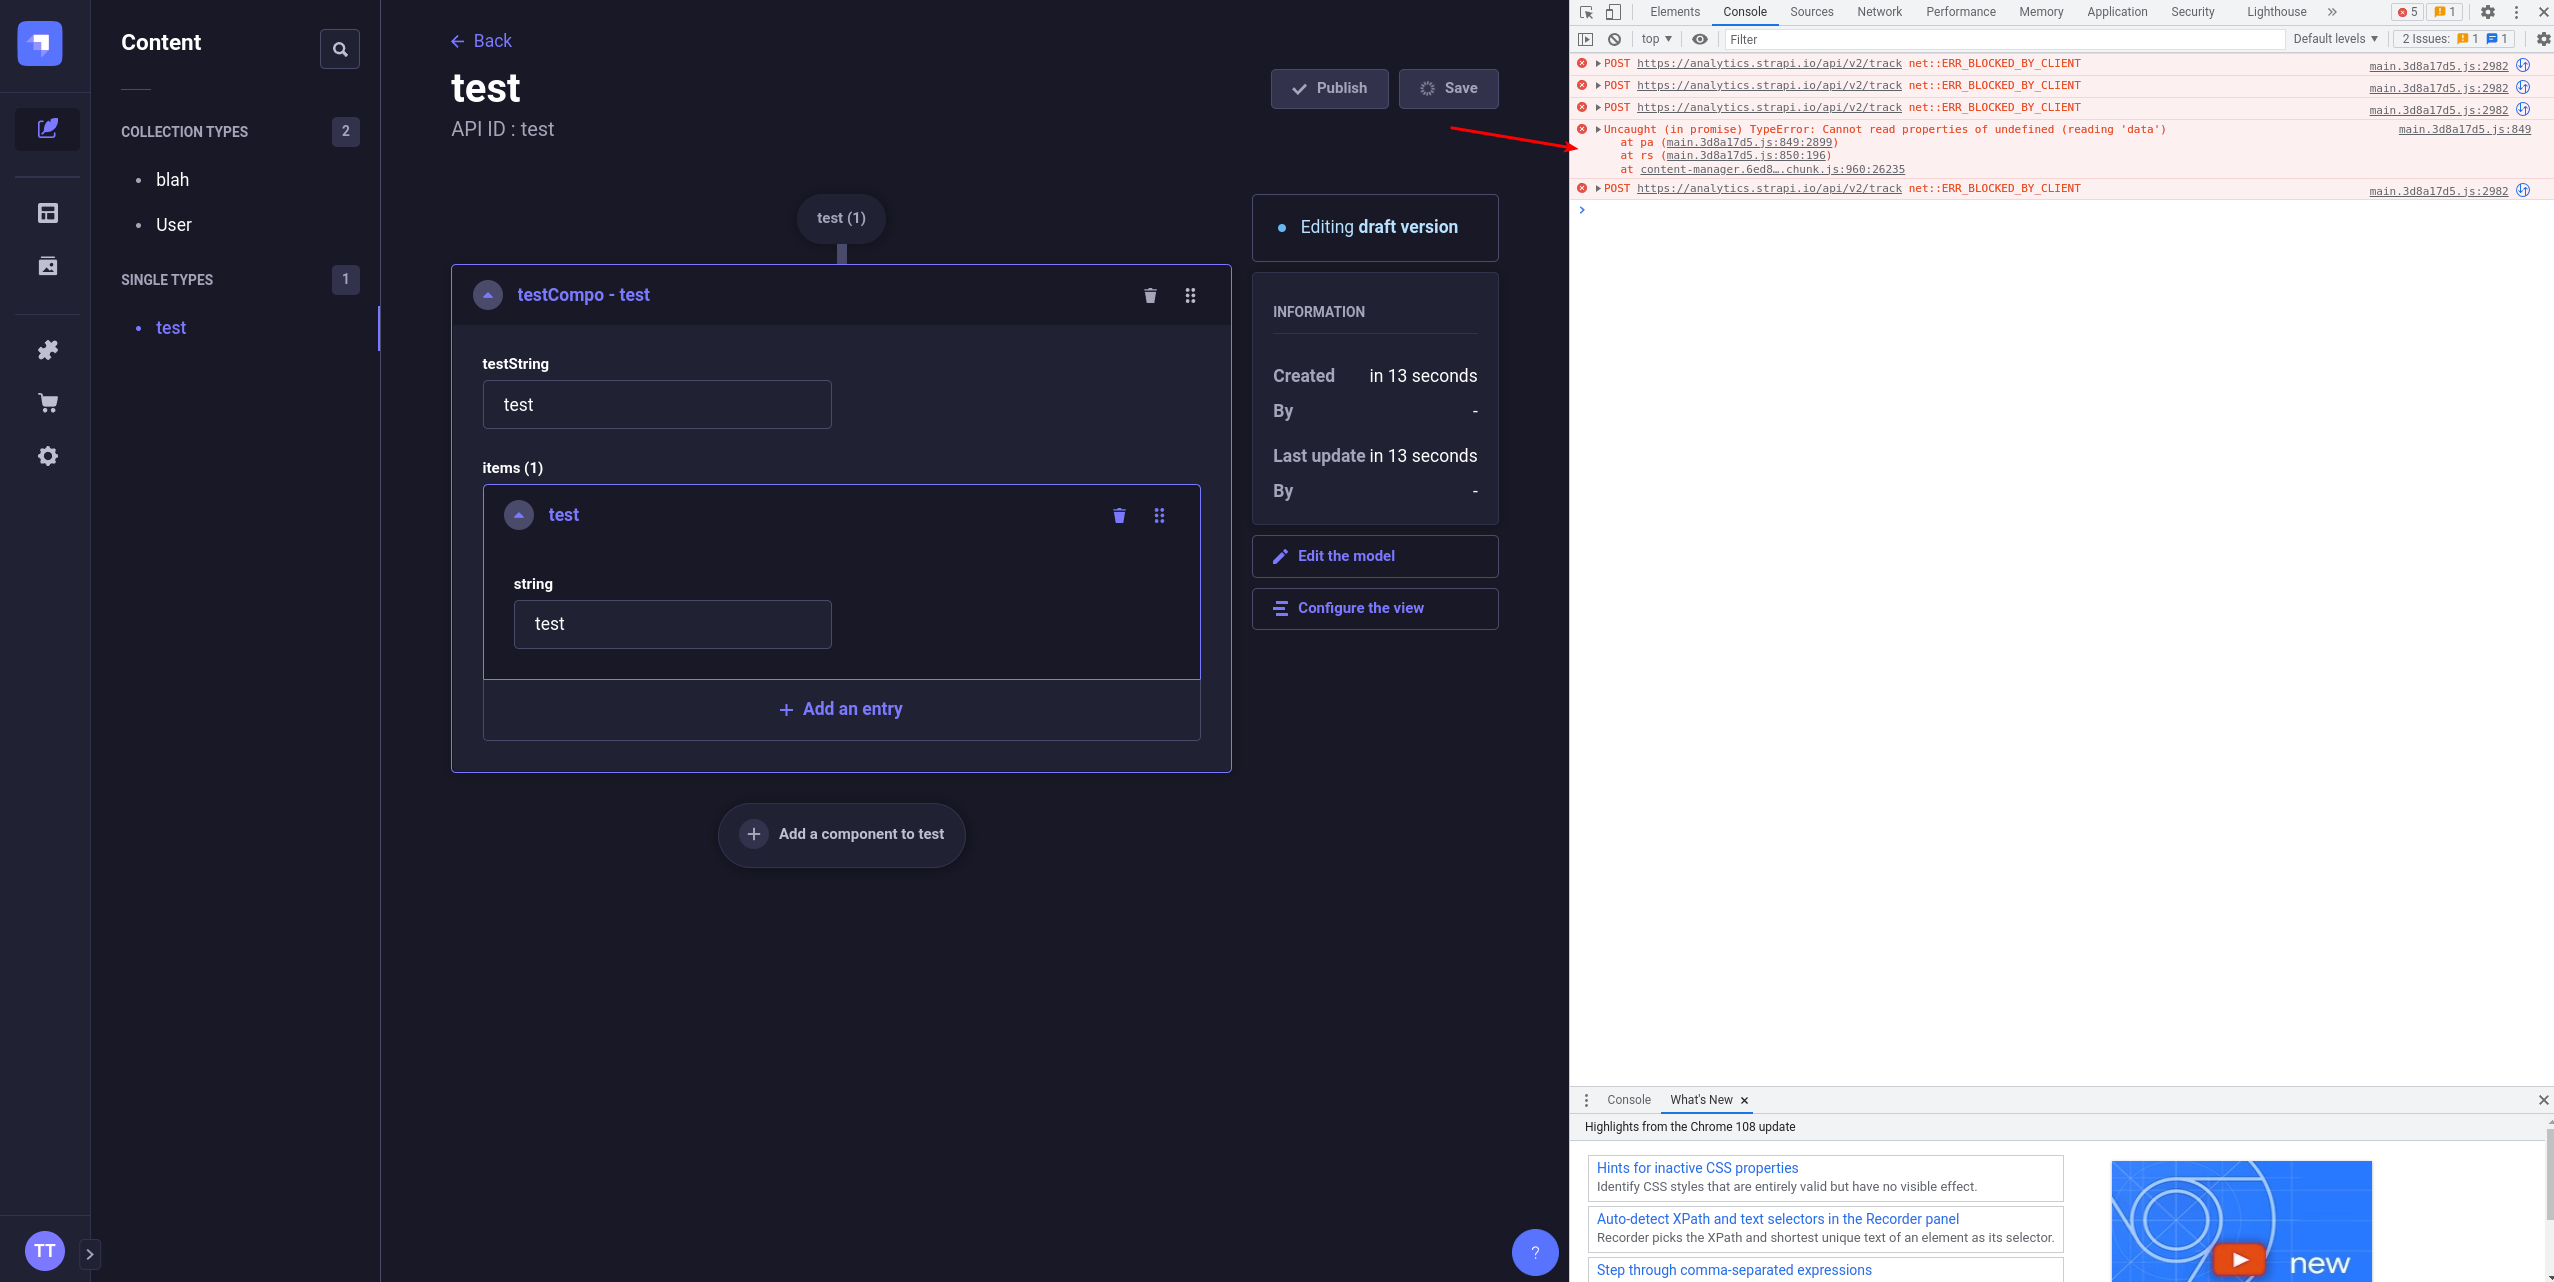Clear the console output

pos(1614,39)
